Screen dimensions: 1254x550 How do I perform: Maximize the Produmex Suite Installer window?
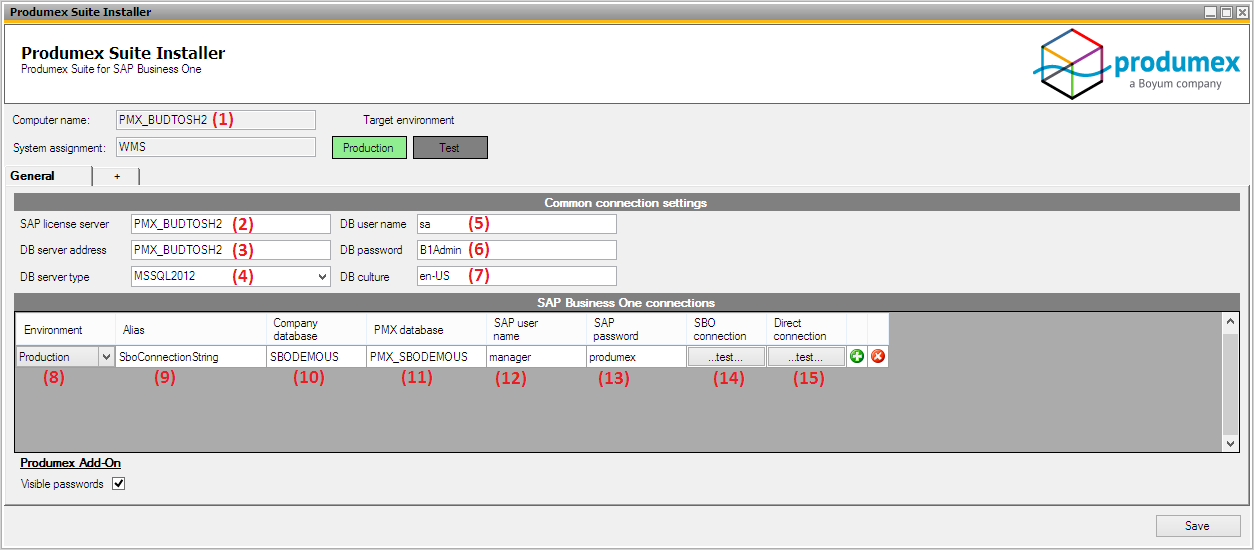(1226, 12)
